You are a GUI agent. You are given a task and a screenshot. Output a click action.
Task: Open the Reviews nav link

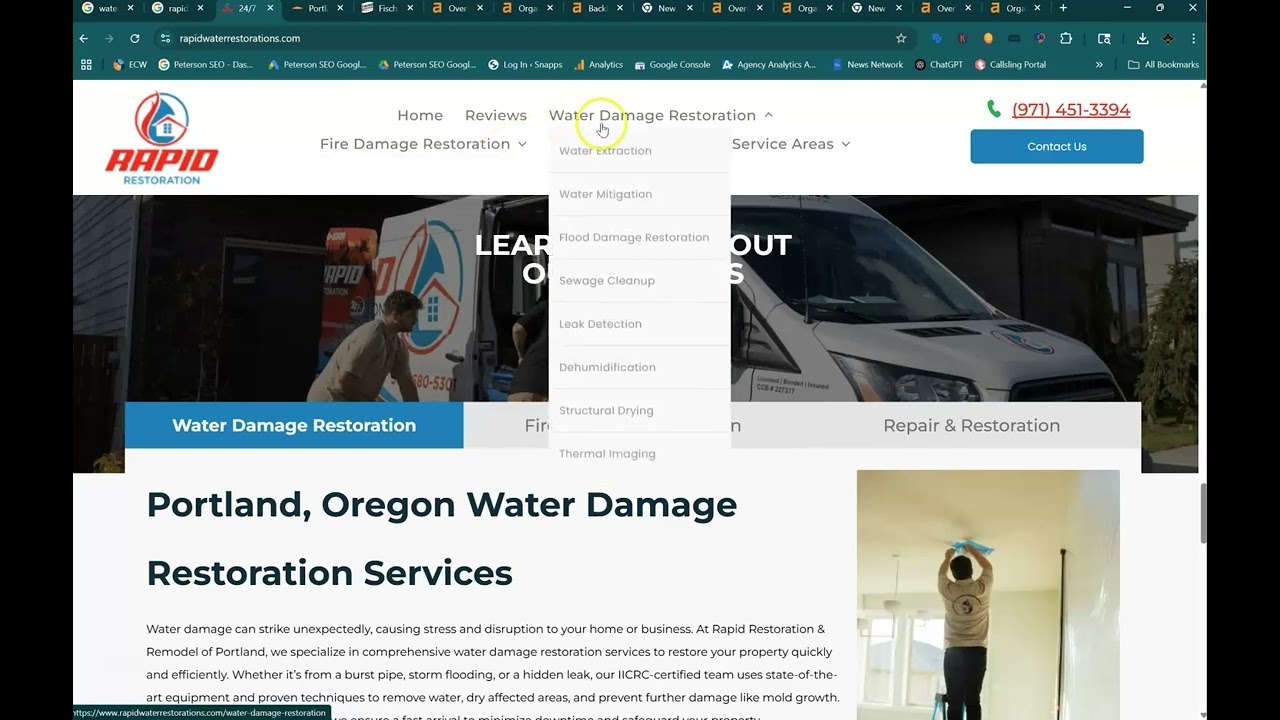click(x=496, y=115)
